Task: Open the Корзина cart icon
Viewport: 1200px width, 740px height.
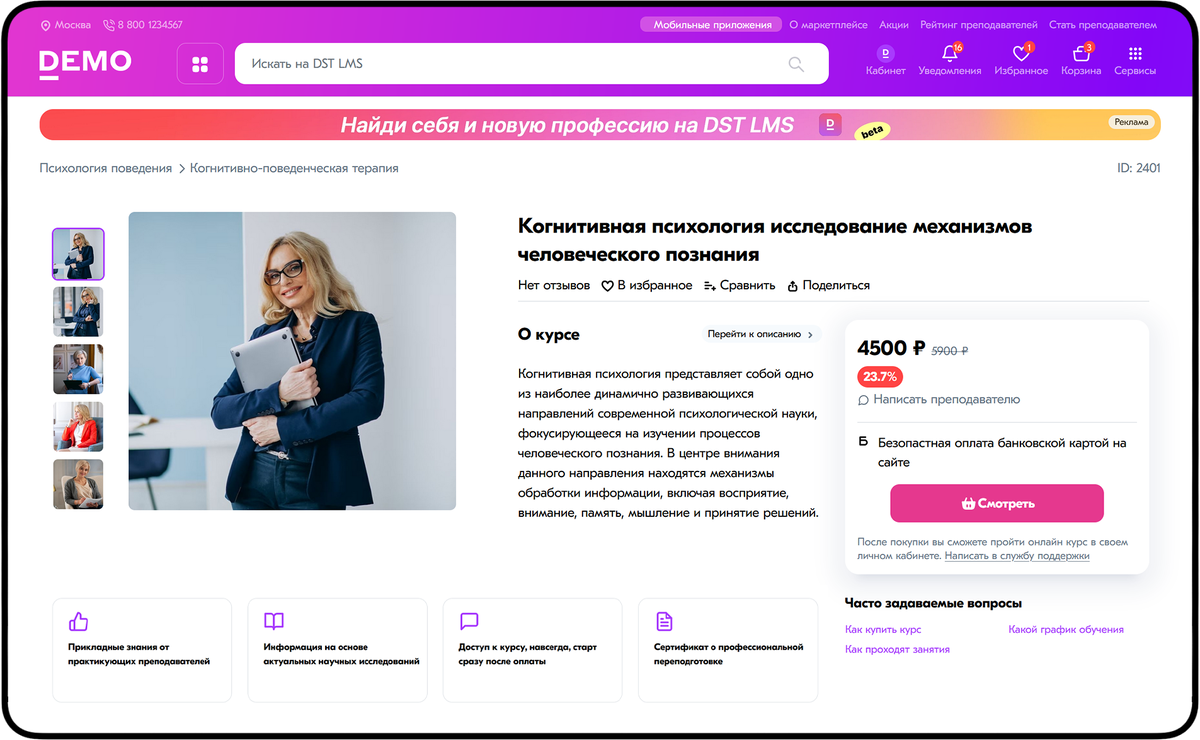Action: click(1081, 53)
